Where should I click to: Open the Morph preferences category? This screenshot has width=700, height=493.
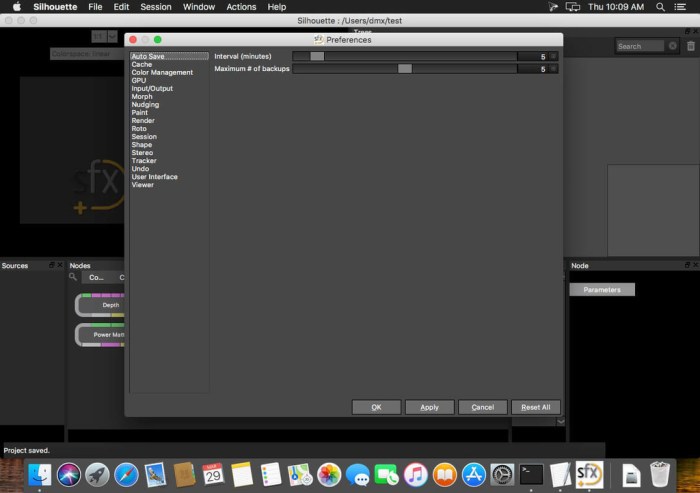[x=142, y=96]
